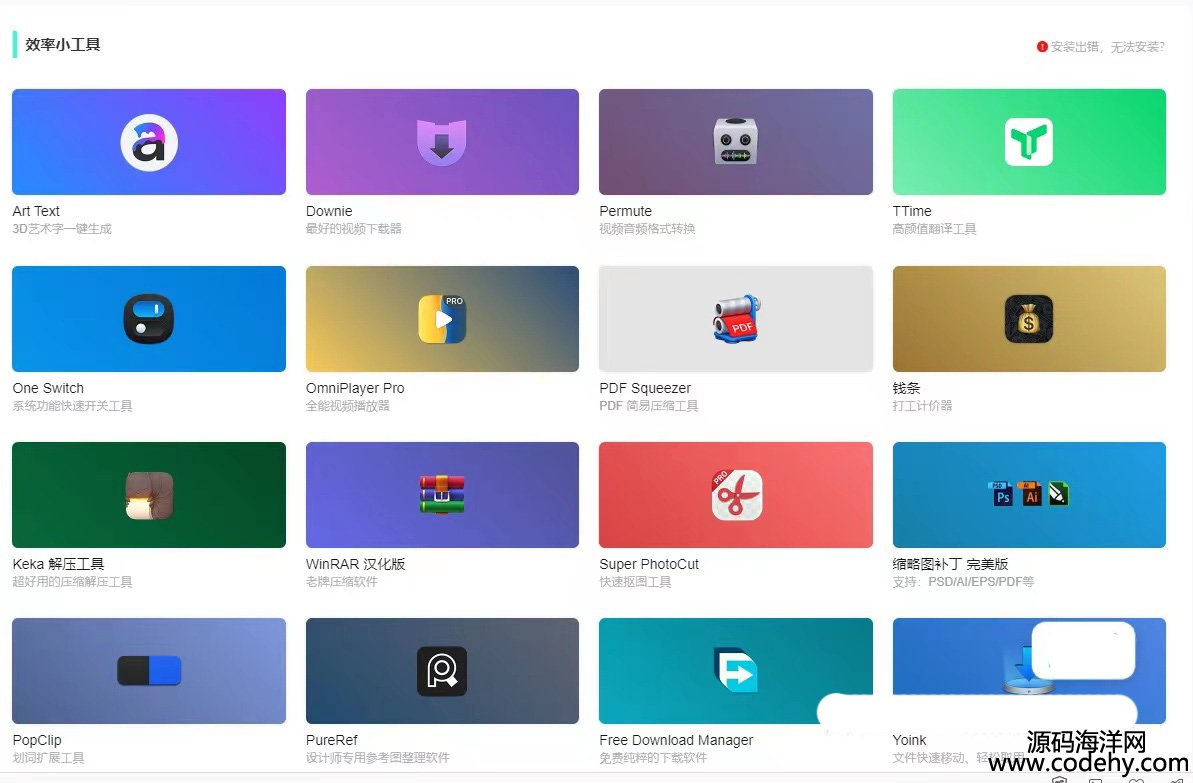Click the OmniPlayer Pro title
The width and height of the screenshot is (1193, 783).
click(x=355, y=388)
